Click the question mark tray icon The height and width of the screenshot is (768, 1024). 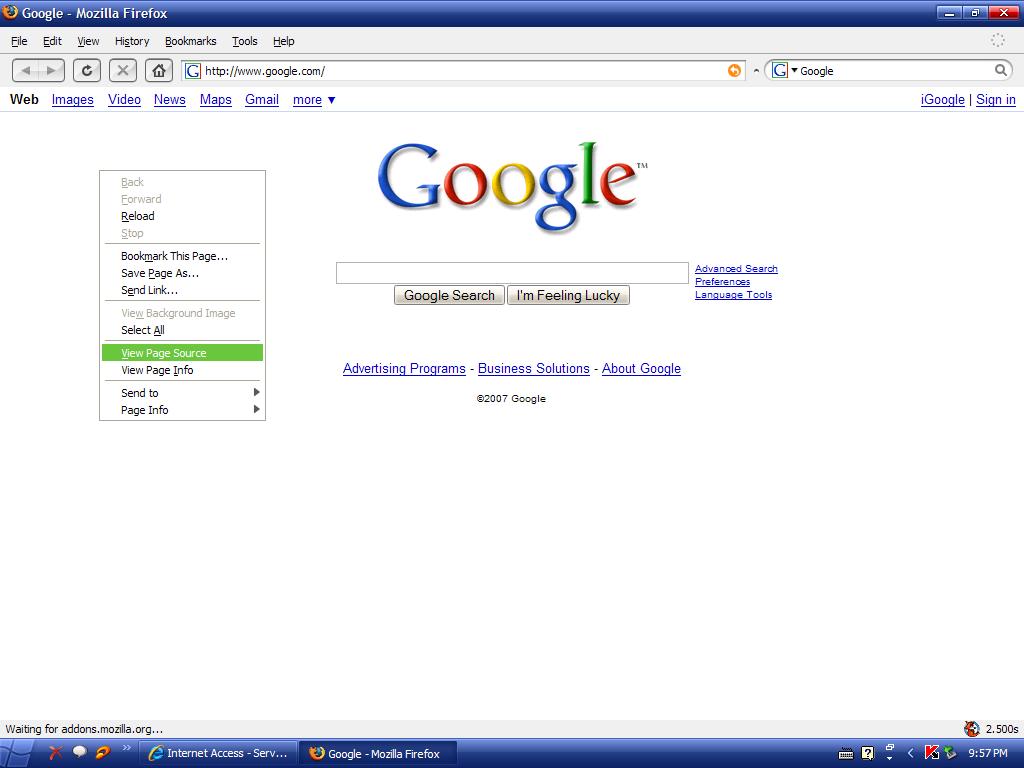click(867, 753)
